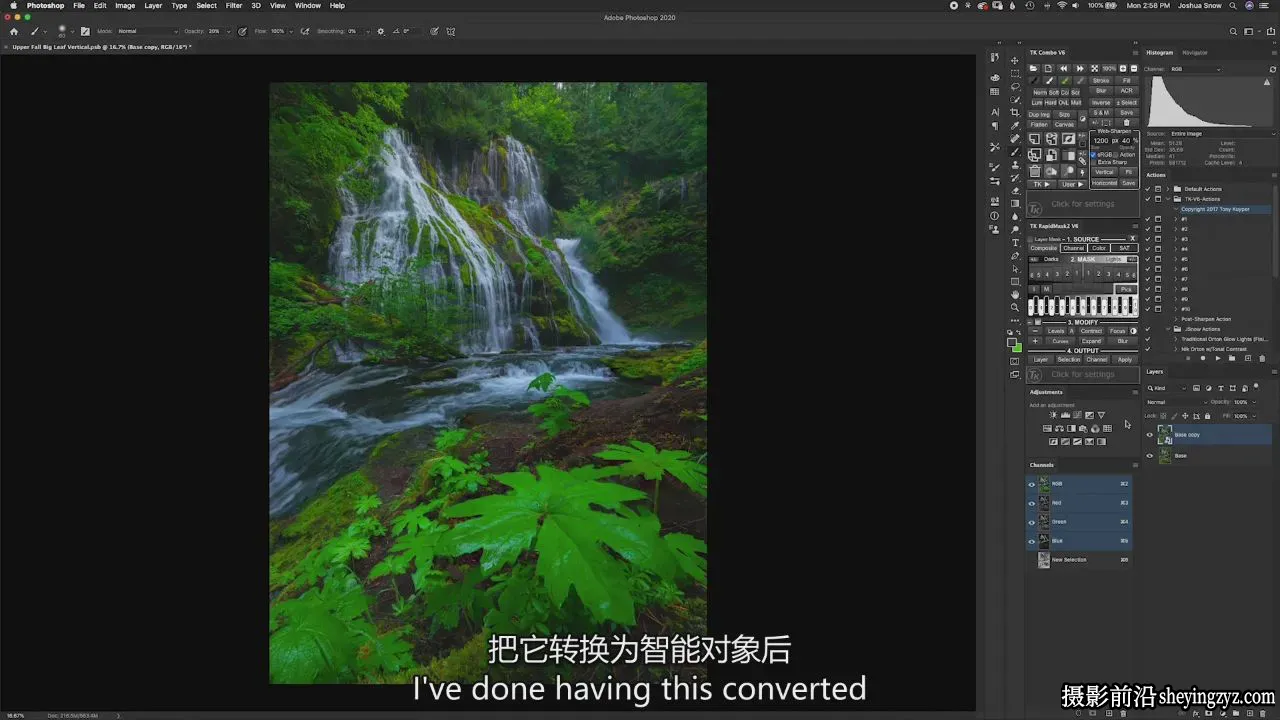The width and height of the screenshot is (1280, 720).
Task: Select the Type tool
Action: (1015, 243)
